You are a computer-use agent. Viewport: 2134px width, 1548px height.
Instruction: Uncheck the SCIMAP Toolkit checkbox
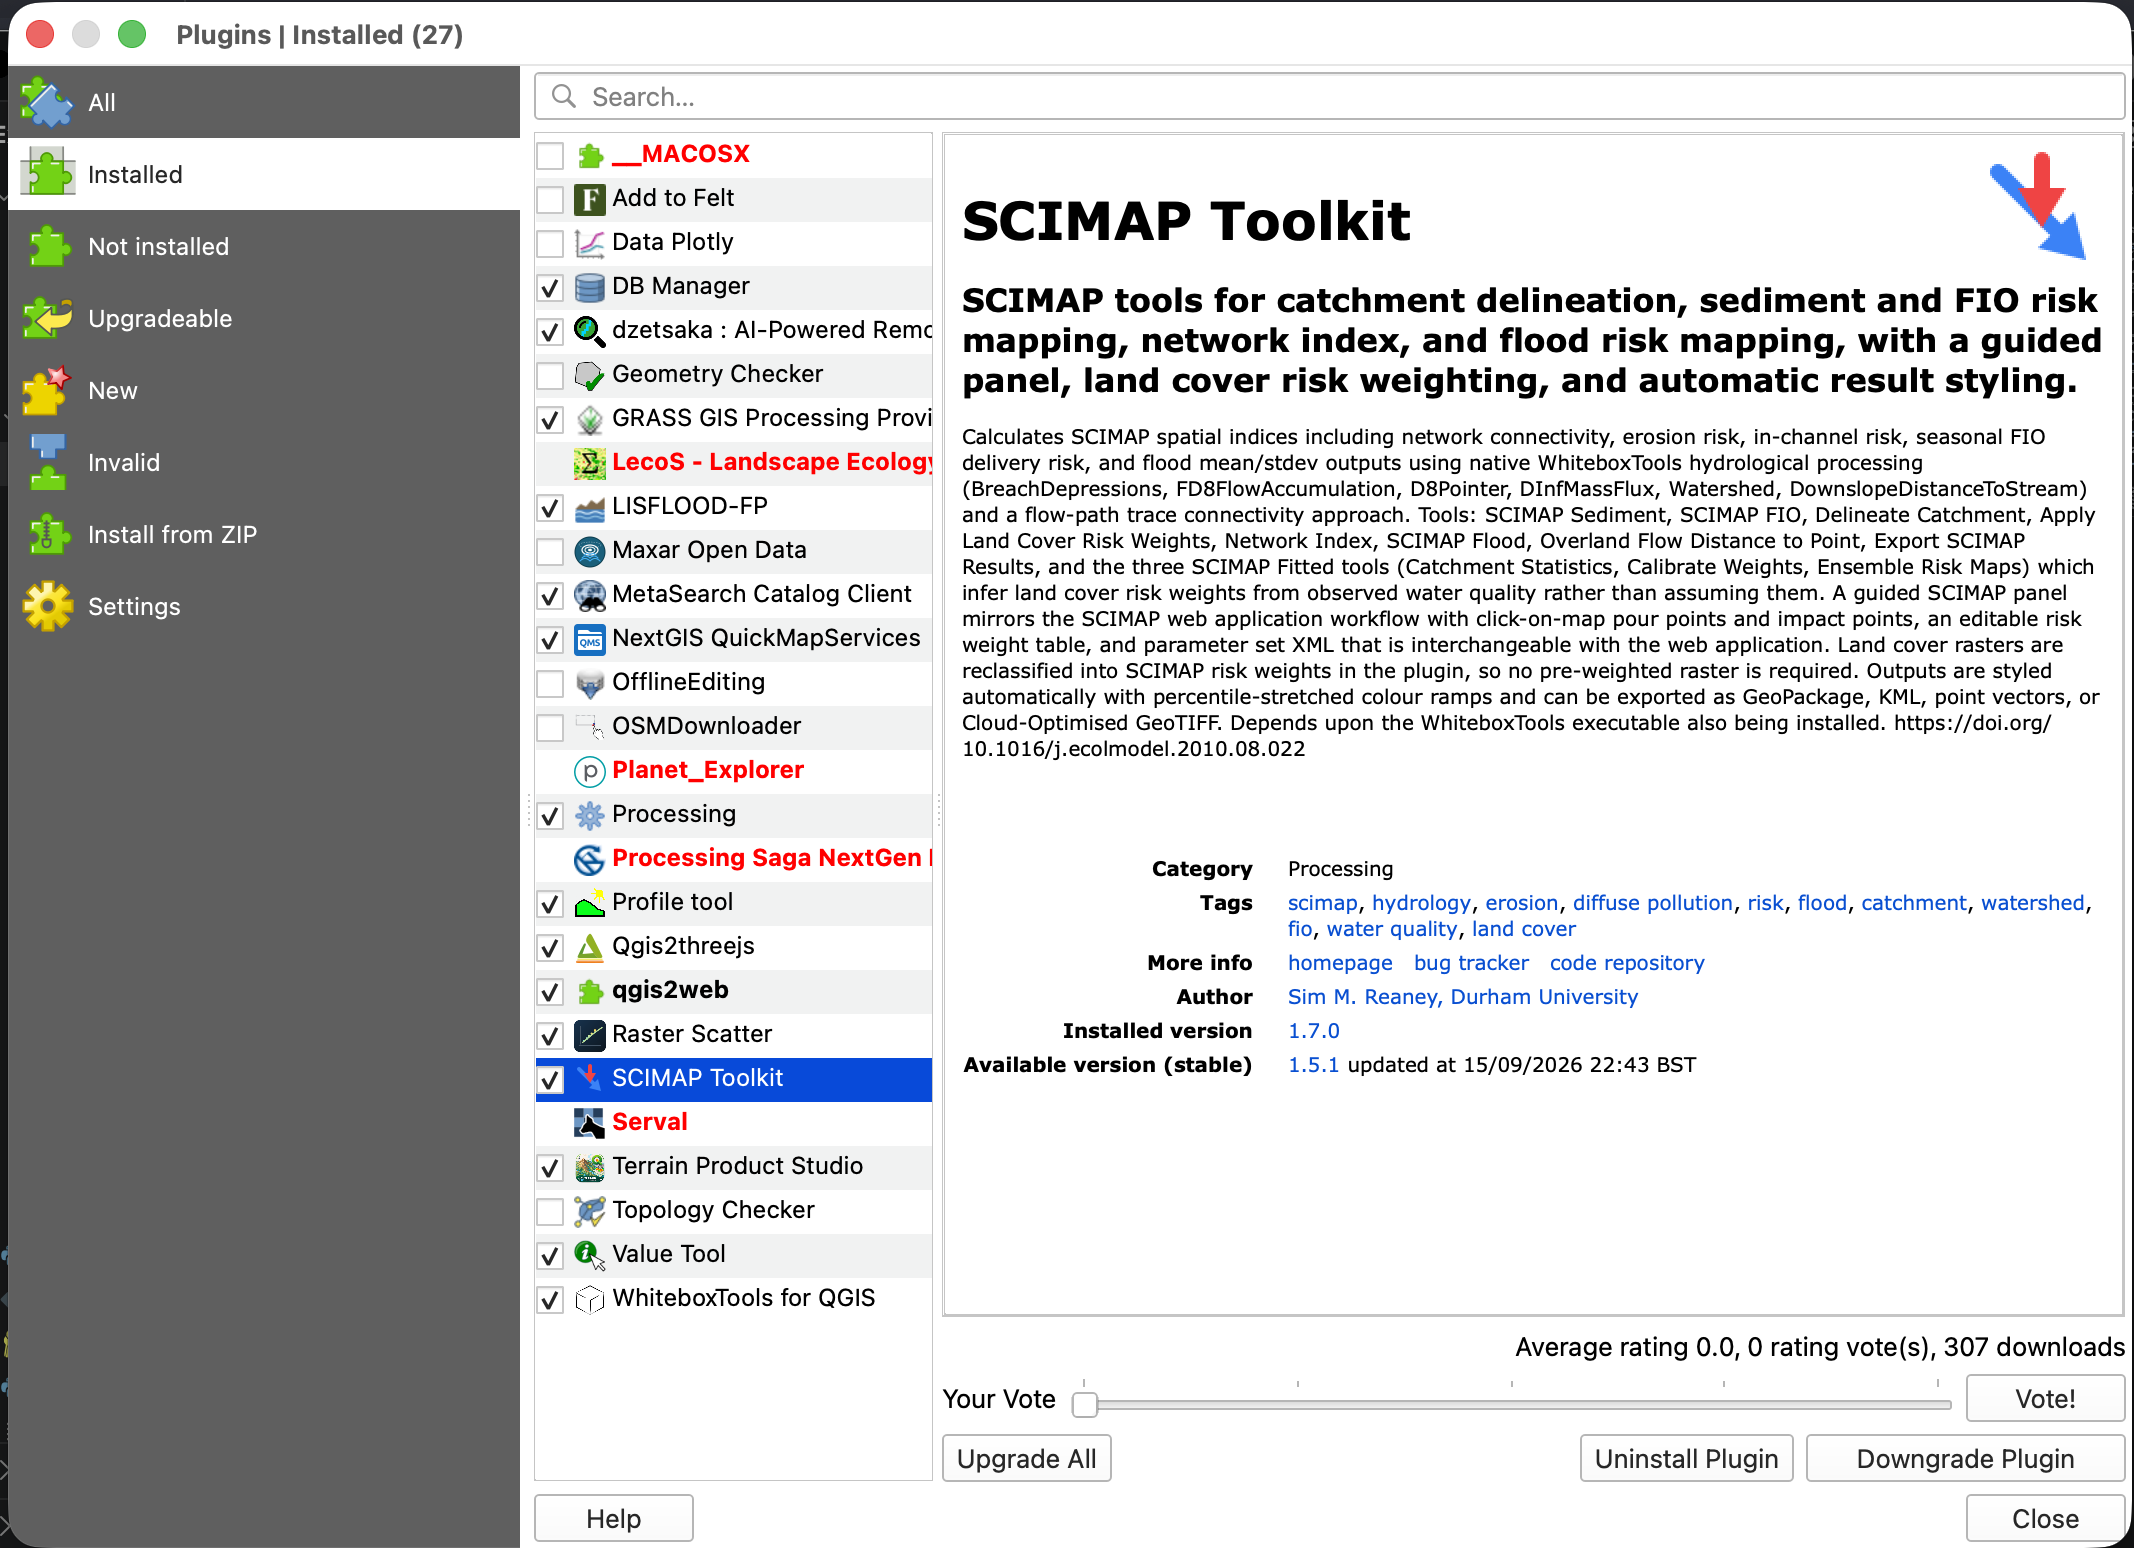(550, 1080)
